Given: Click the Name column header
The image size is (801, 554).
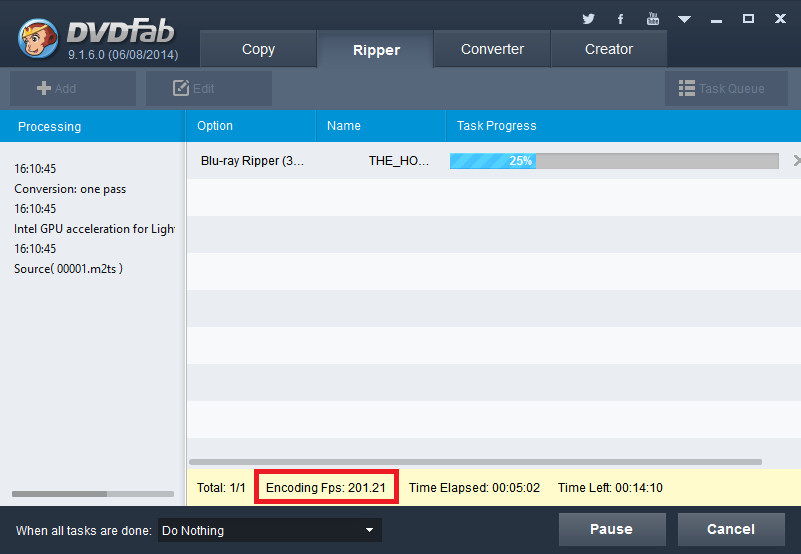Looking at the screenshot, I should 380,126.
